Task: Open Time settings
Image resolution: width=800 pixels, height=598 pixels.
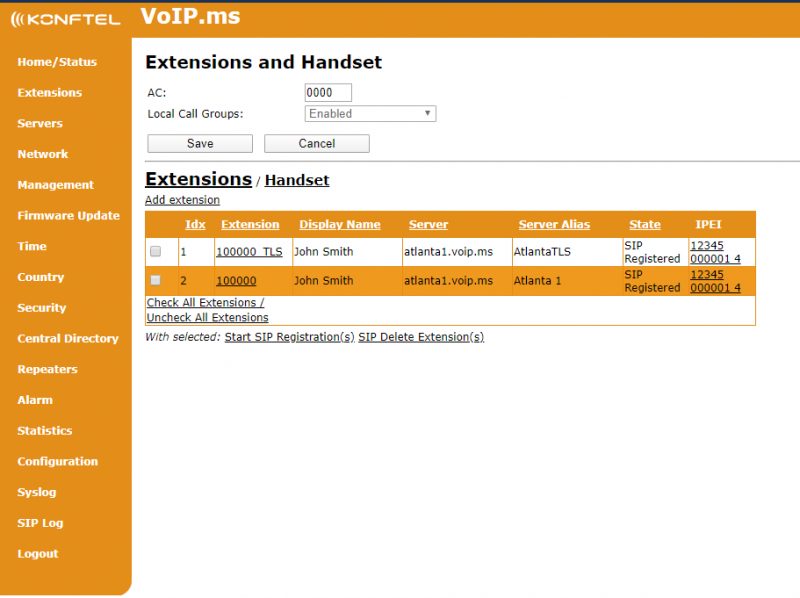Action: (x=32, y=246)
